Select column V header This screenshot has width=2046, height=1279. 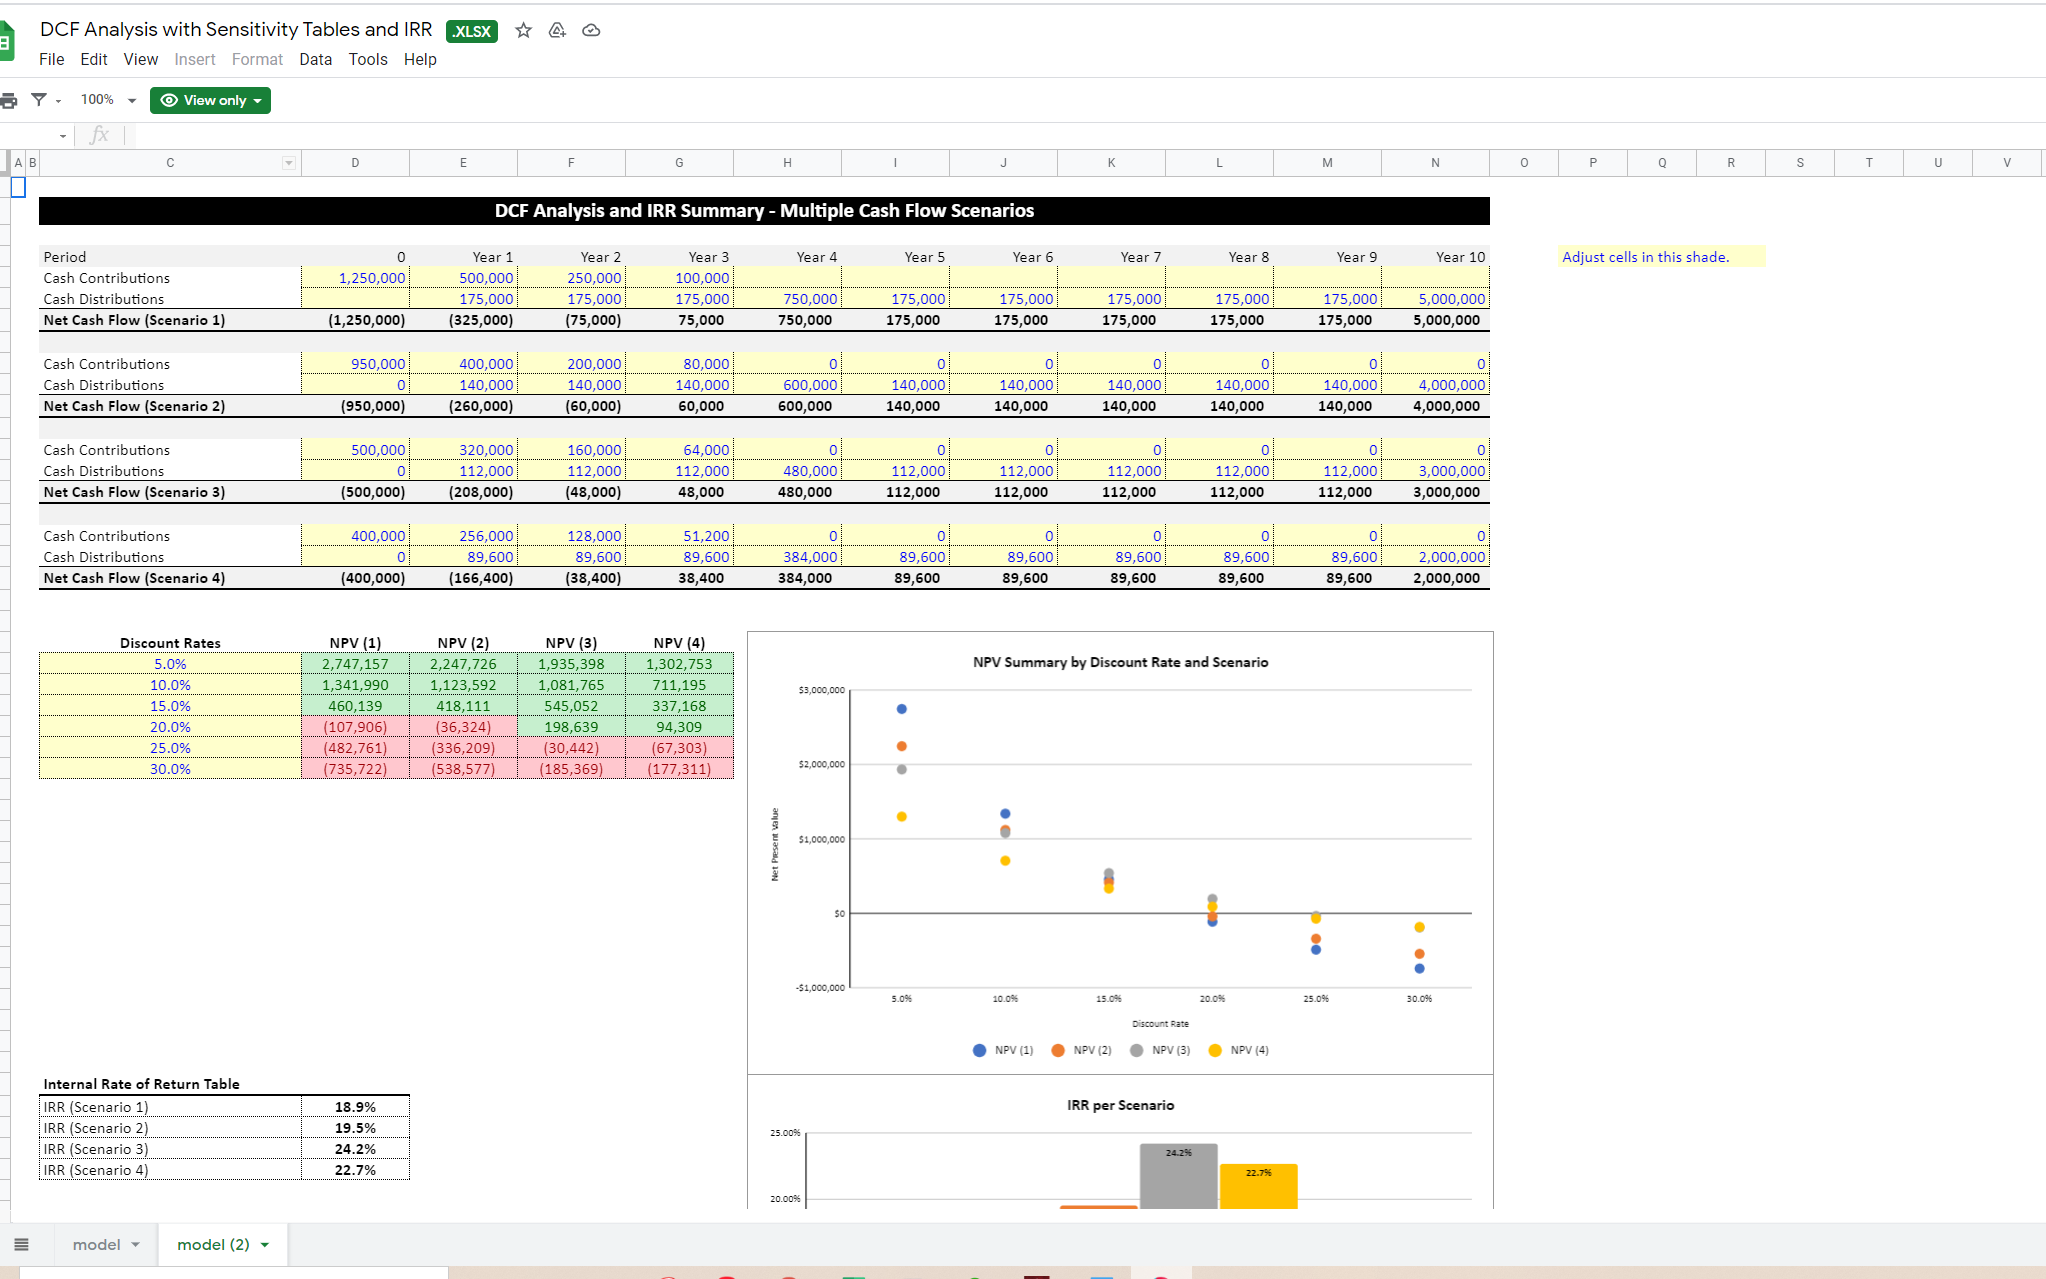(x=2007, y=163)
